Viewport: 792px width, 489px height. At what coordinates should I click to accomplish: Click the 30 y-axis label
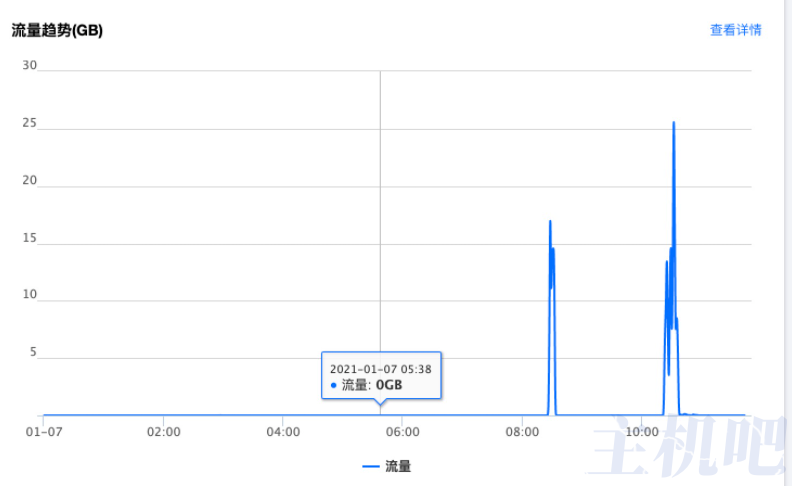29,65
